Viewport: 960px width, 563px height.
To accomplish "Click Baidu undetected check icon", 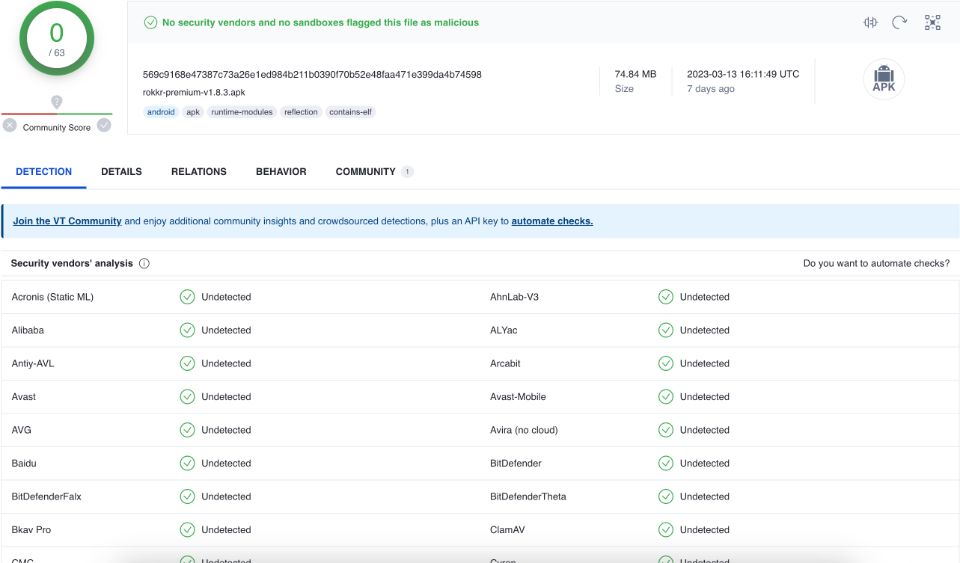I will pyautogui.click(x=187, y=463).
